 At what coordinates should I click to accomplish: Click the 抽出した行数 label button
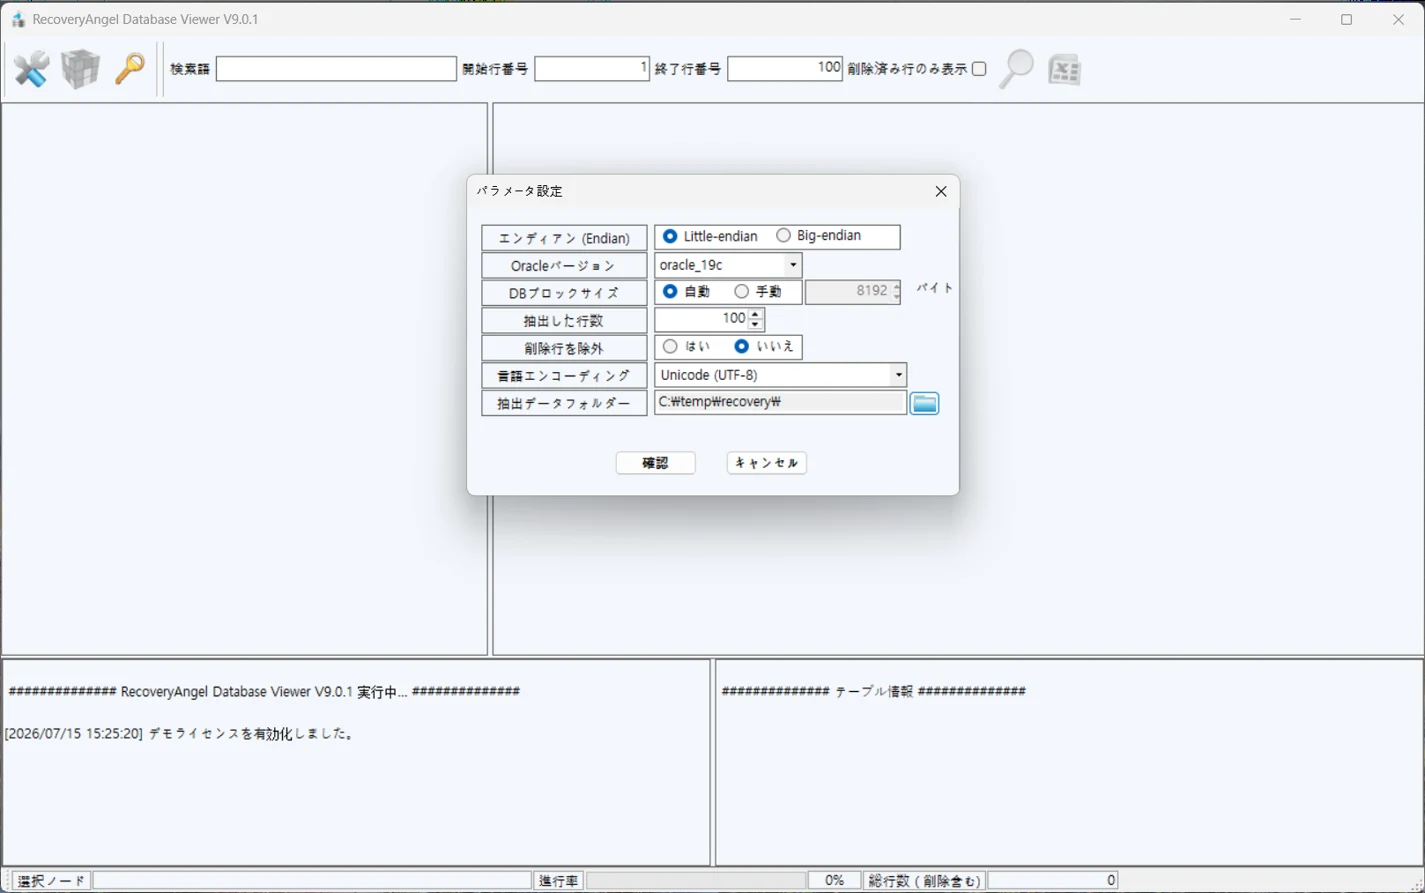point(564,320)
